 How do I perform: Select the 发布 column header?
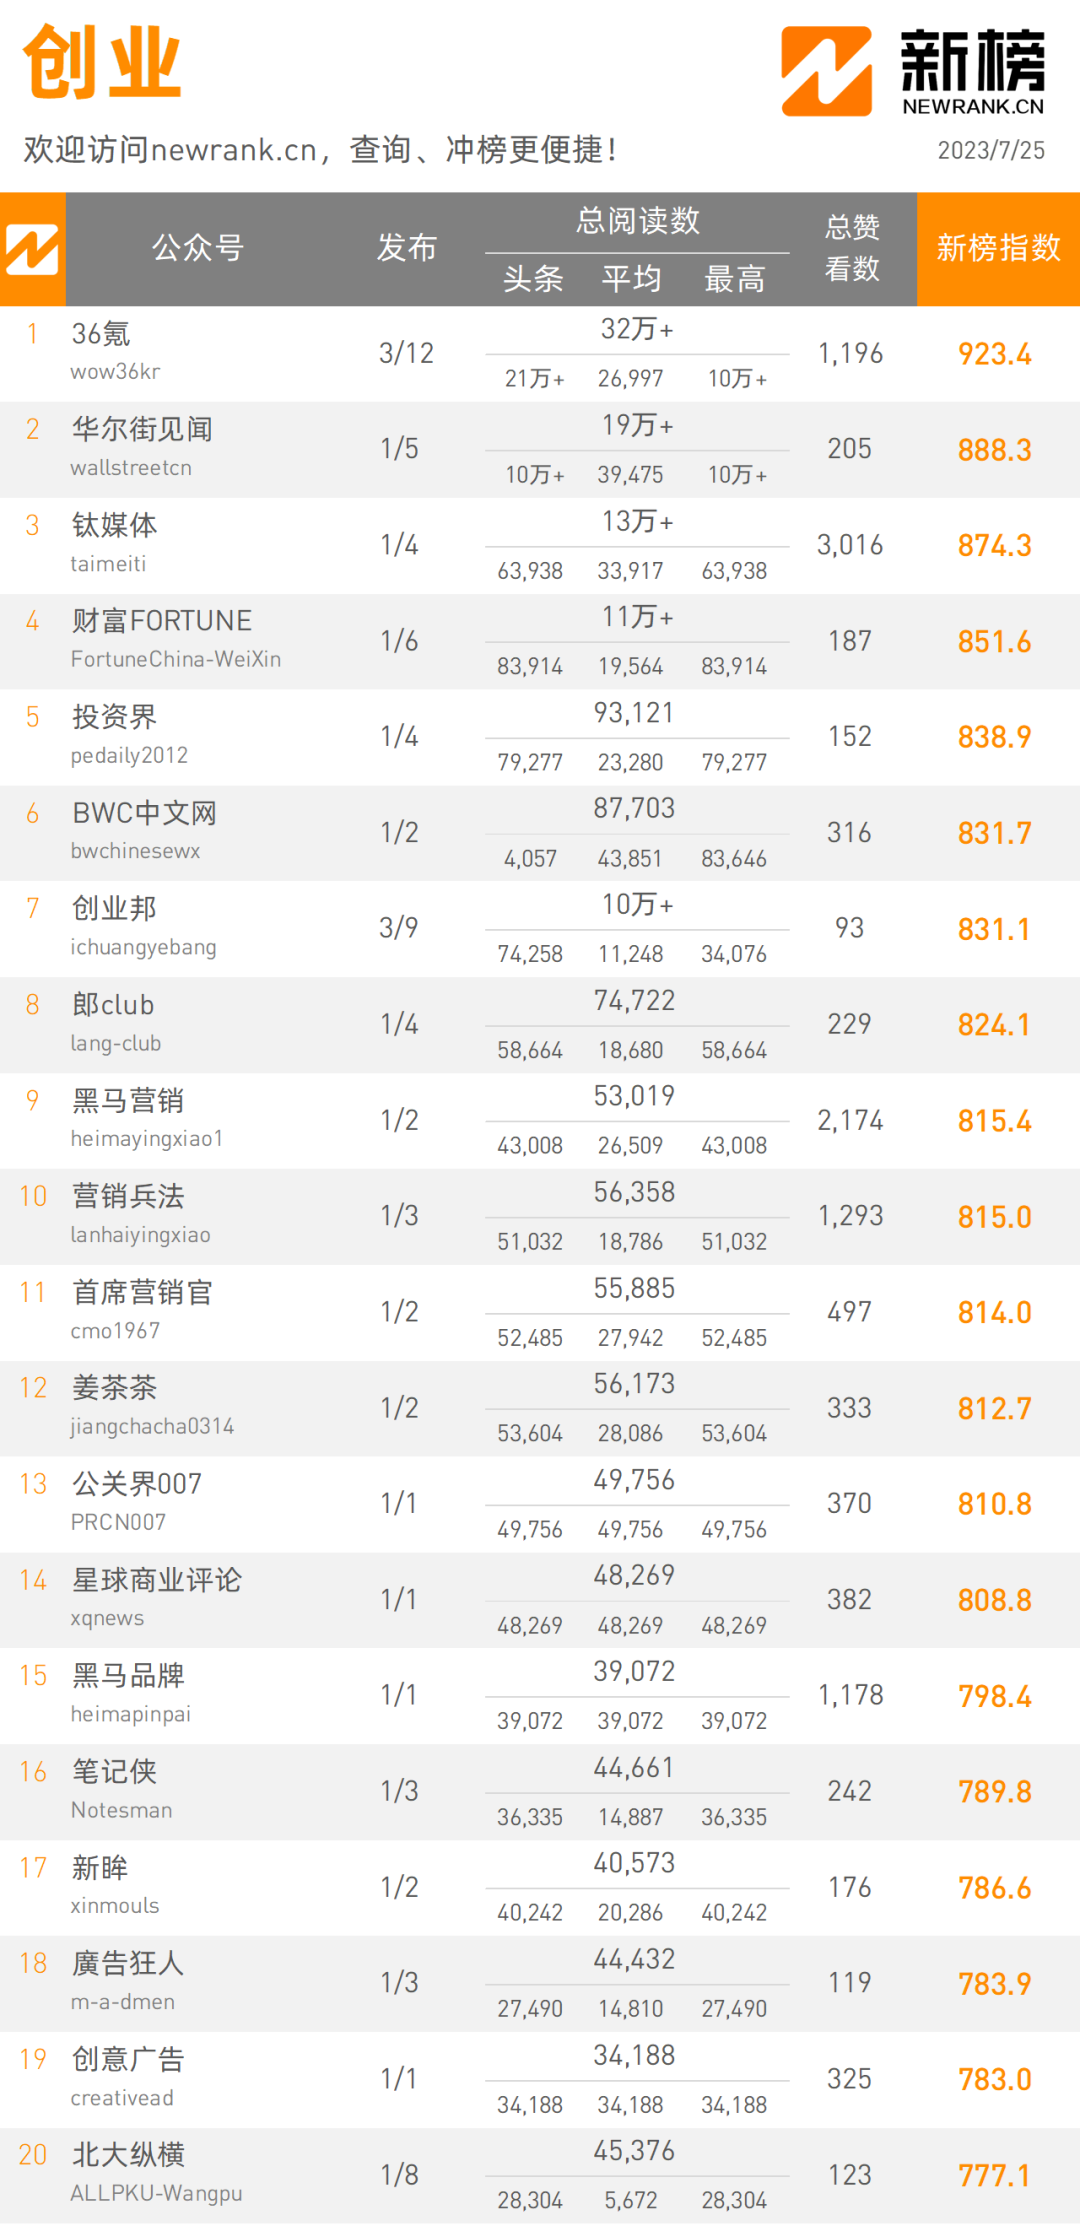coord(406,248)
